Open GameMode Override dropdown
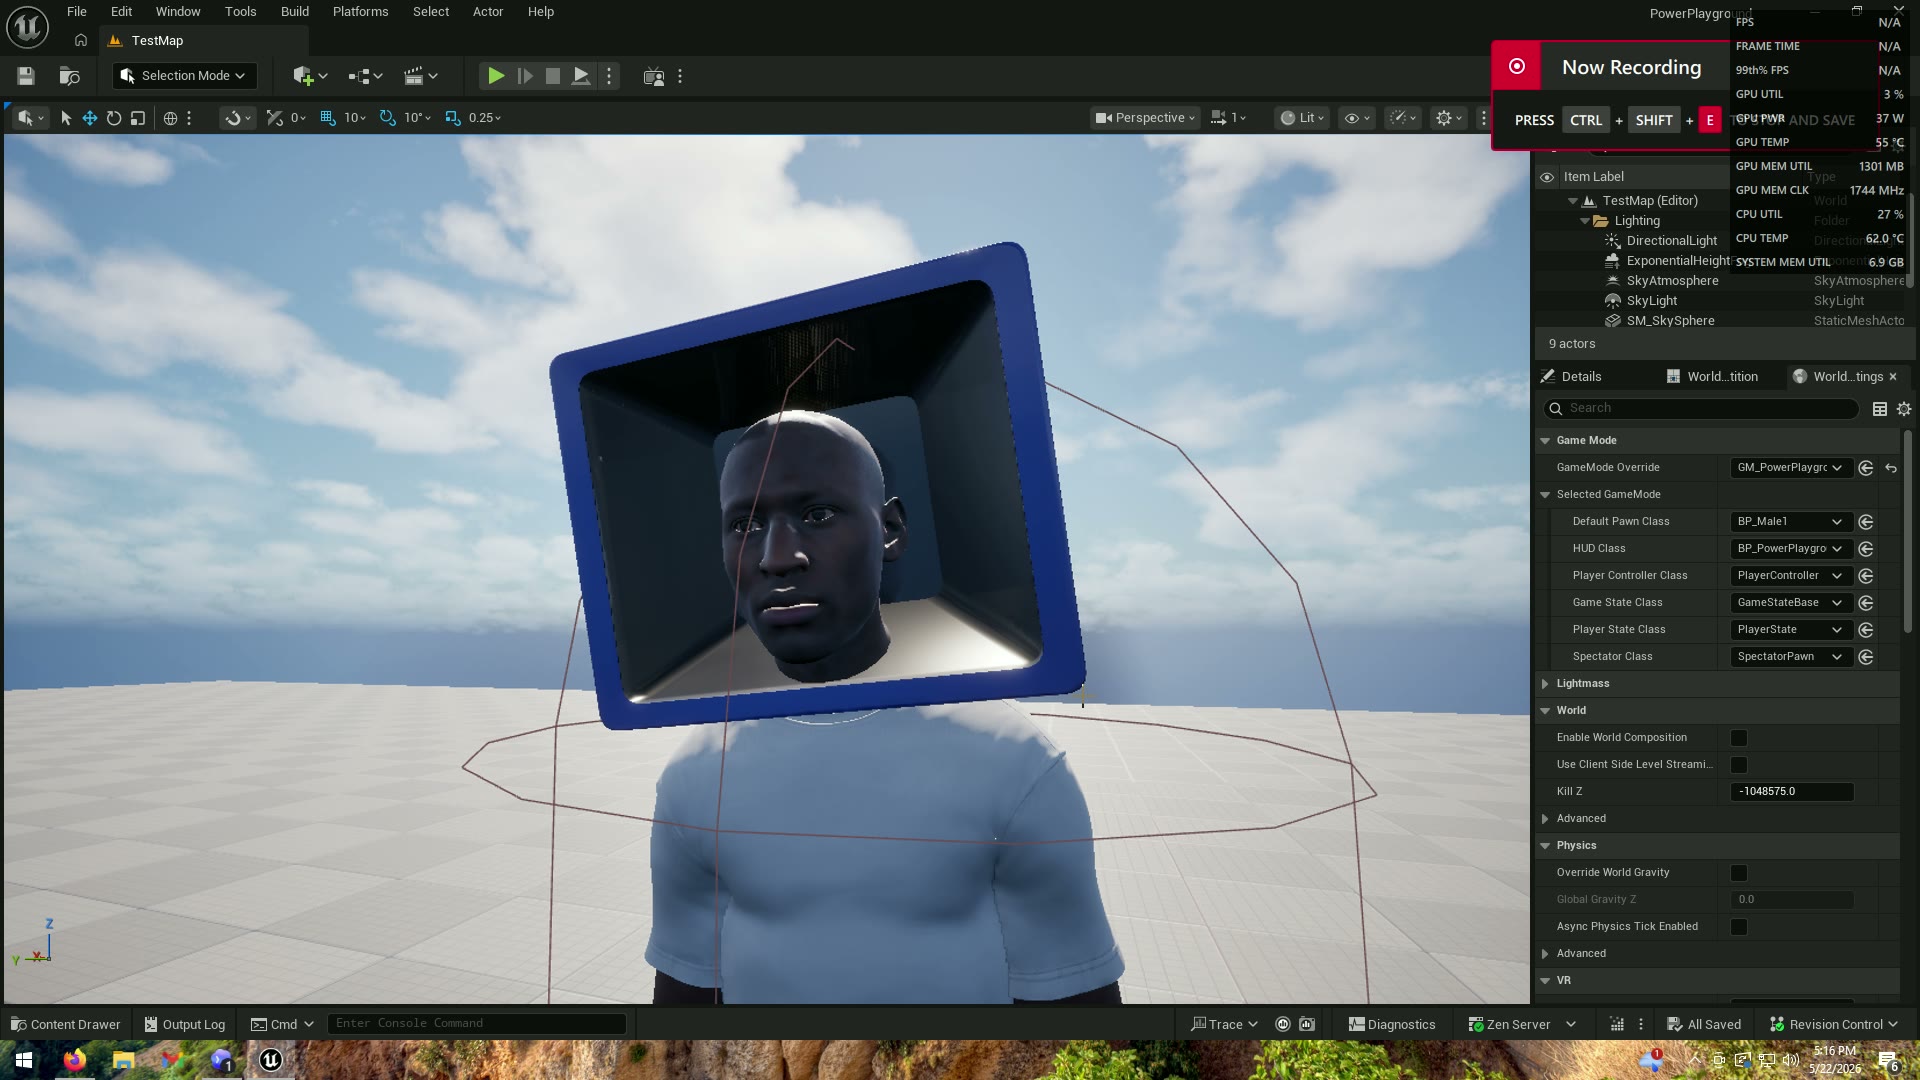 [x=1790, y=468]
